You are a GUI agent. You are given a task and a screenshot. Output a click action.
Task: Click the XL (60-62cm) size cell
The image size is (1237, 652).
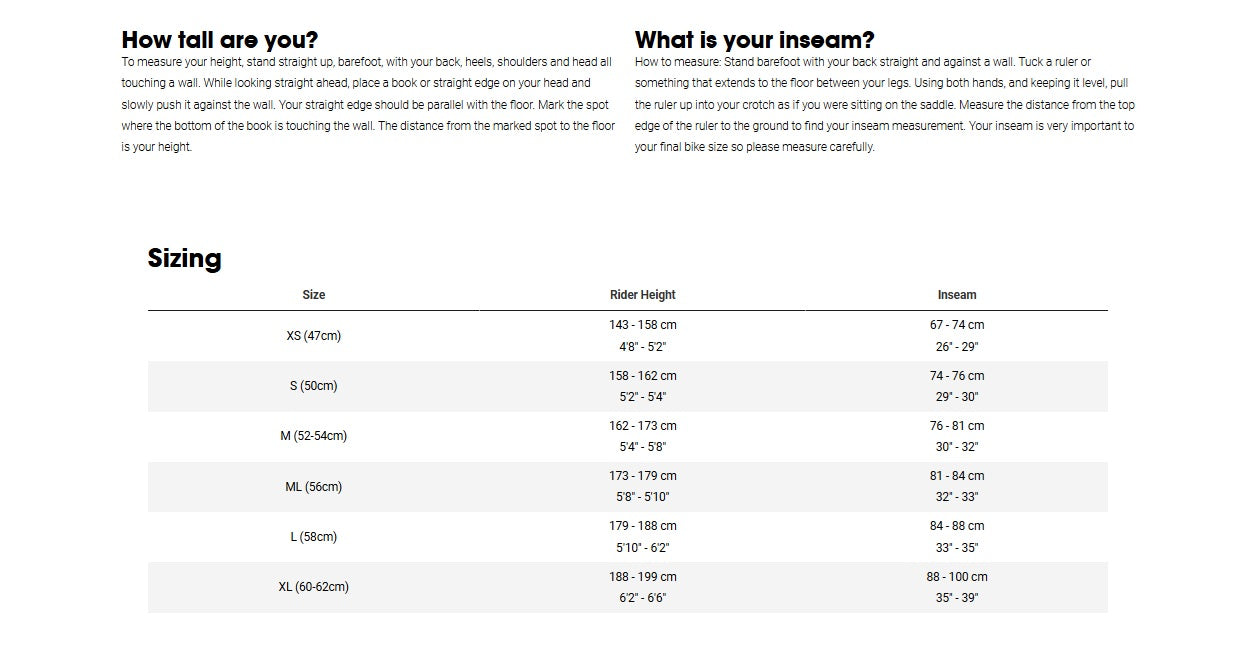tap(314, 587)
